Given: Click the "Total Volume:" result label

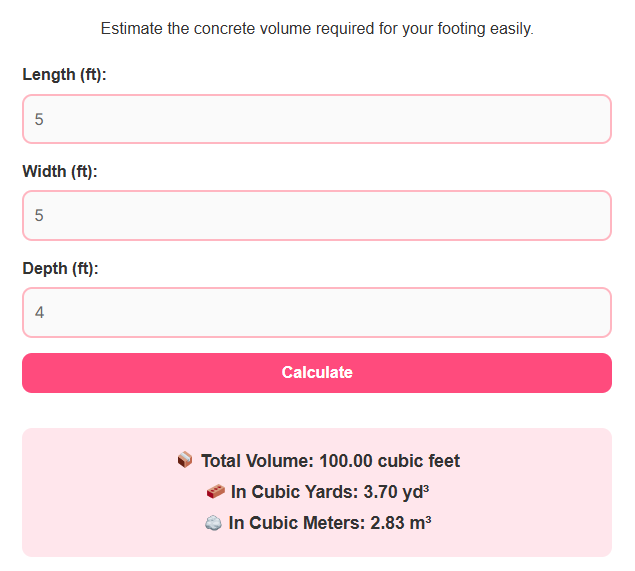Looking at the screenshot, I should coord(257,461).
